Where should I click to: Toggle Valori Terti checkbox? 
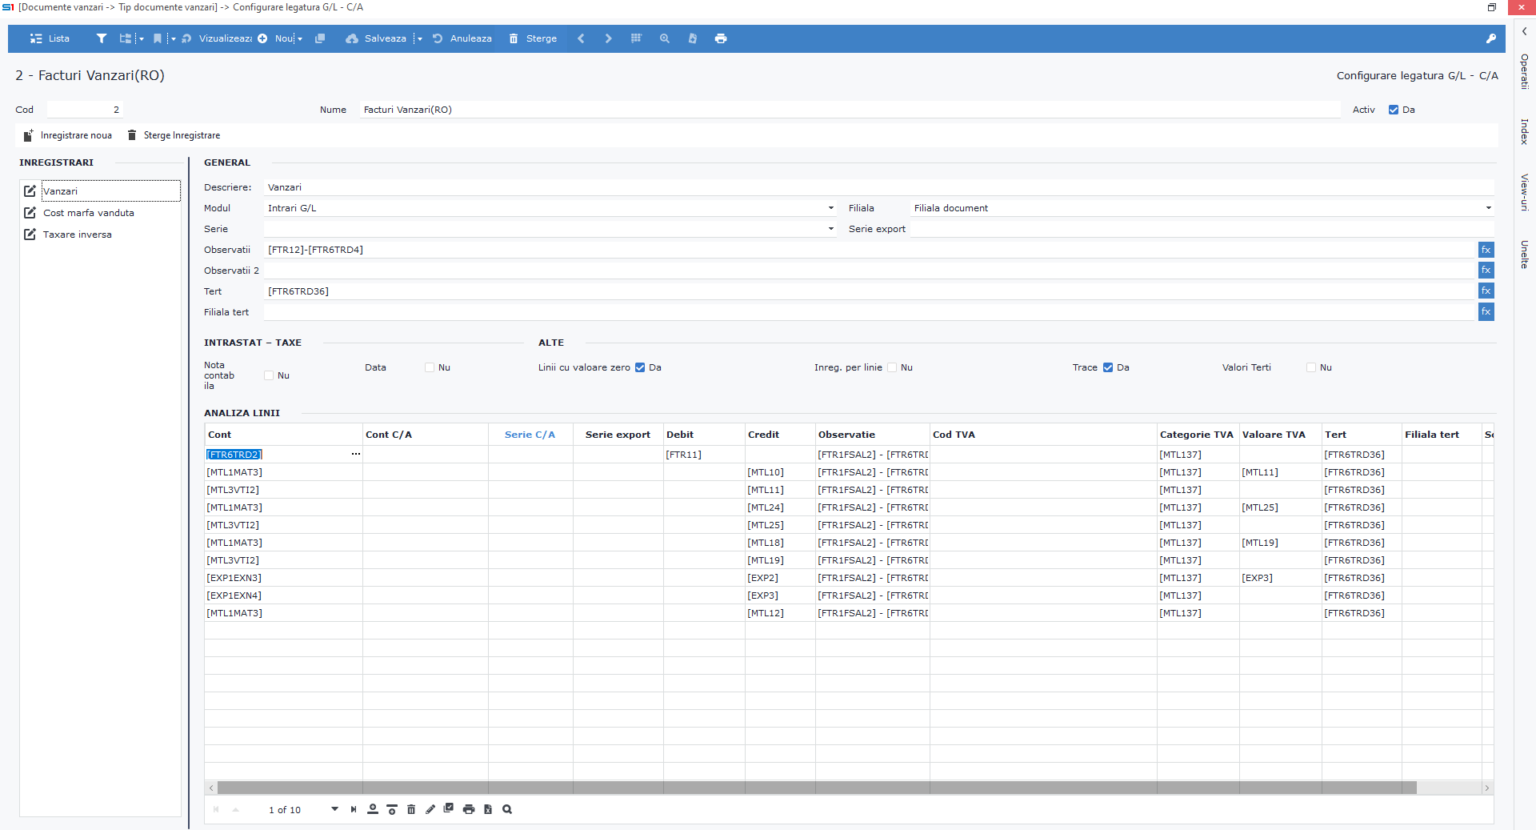tap(1311, 368)
